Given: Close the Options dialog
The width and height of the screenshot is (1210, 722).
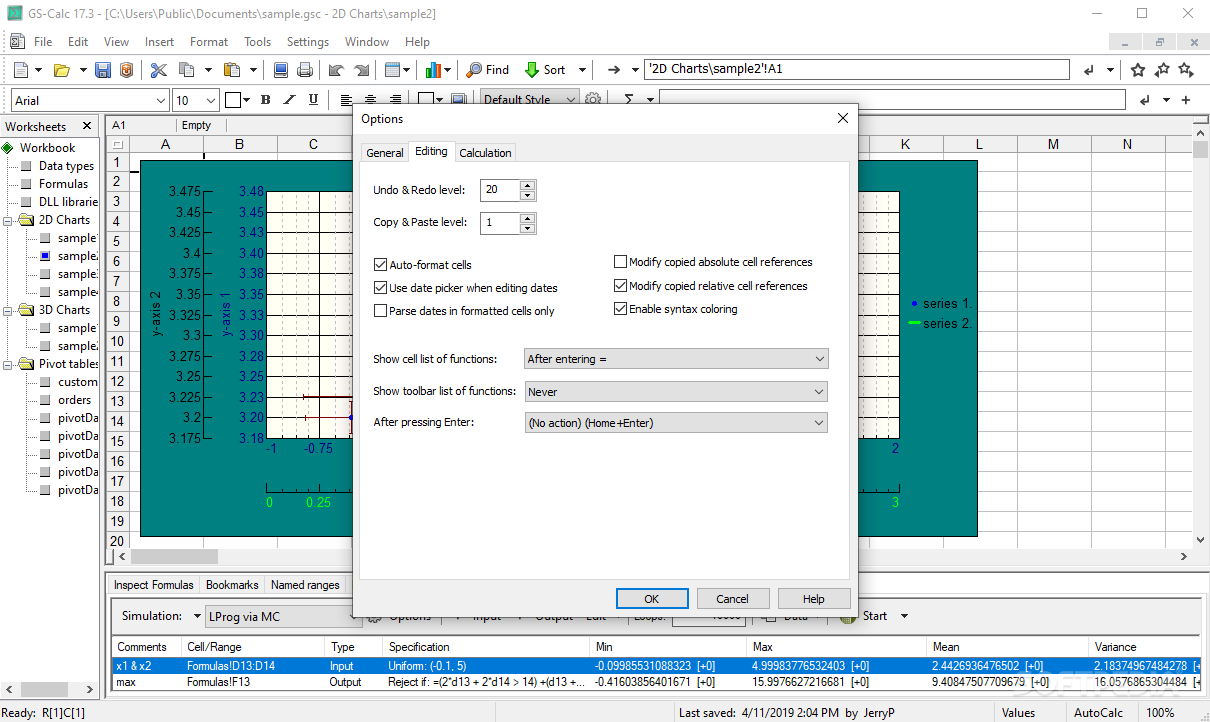Looking at the screenshot, I should pyautogui.click(x=842, y=118).
